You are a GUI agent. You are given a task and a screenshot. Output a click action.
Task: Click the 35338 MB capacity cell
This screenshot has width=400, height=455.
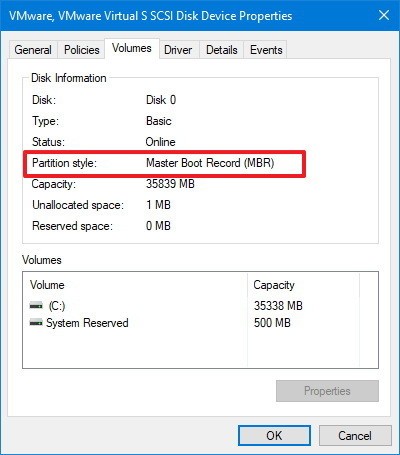click(278, 306)
